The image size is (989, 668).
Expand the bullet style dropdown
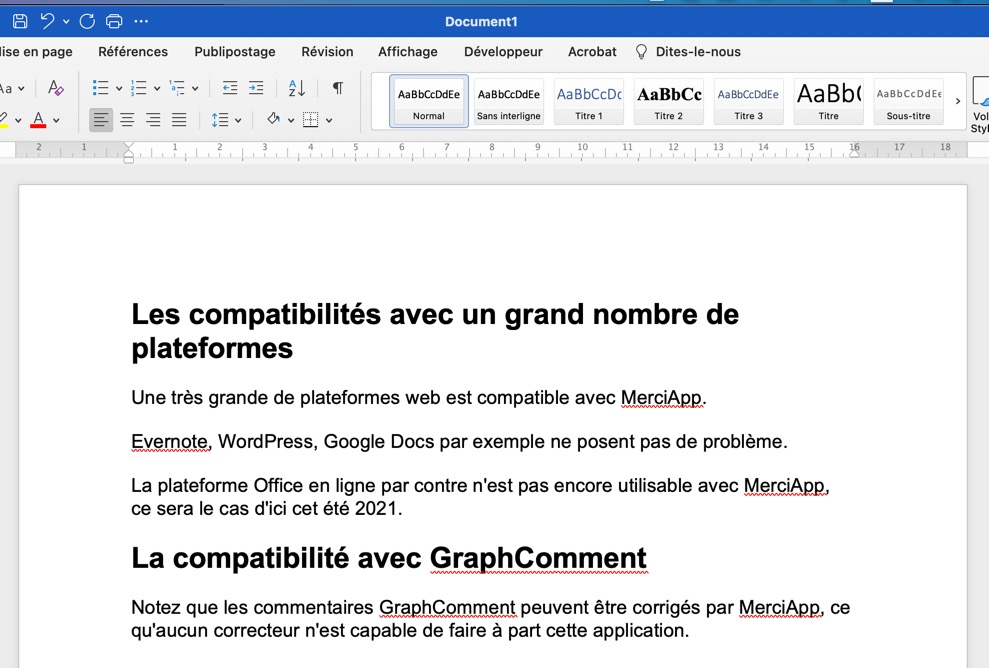[119, 88]
